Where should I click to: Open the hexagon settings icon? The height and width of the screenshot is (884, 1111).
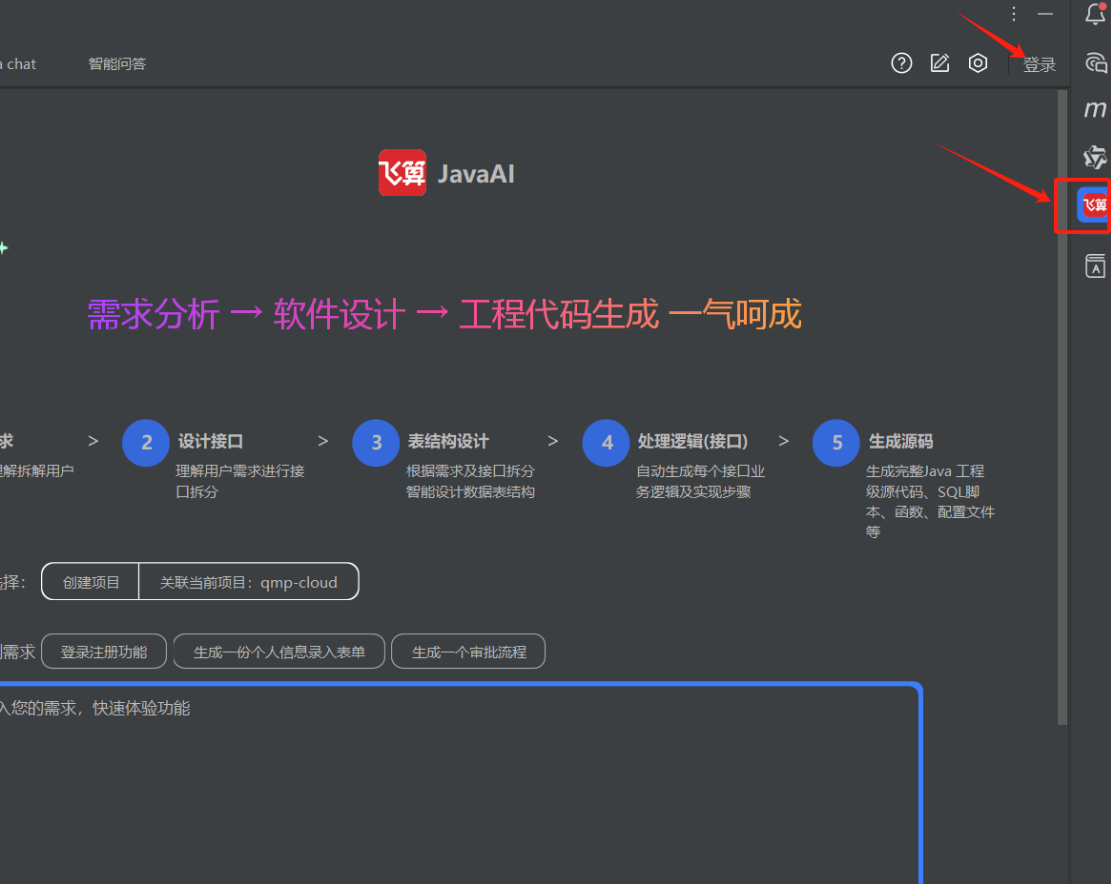pos(978,63)
